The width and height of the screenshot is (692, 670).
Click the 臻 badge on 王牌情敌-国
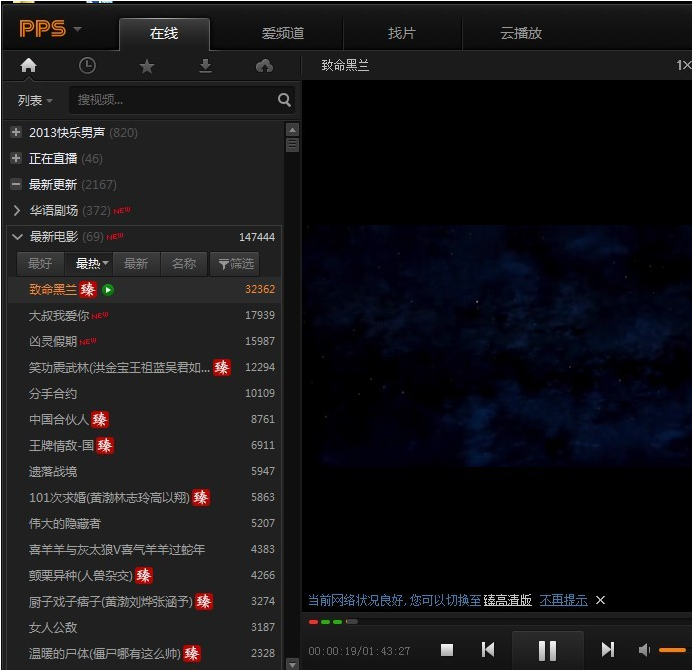pyautogui.click(x=105, y=445)
